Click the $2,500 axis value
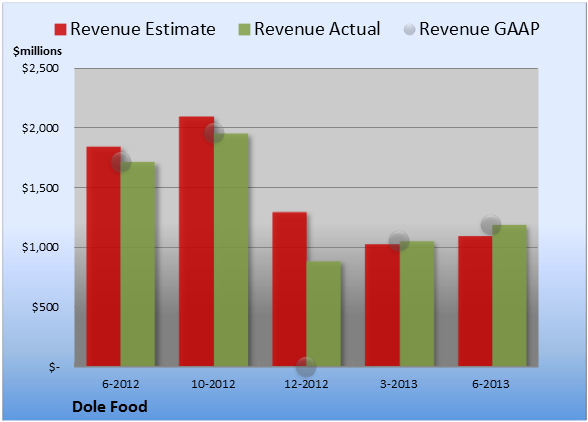 point(40,68)
